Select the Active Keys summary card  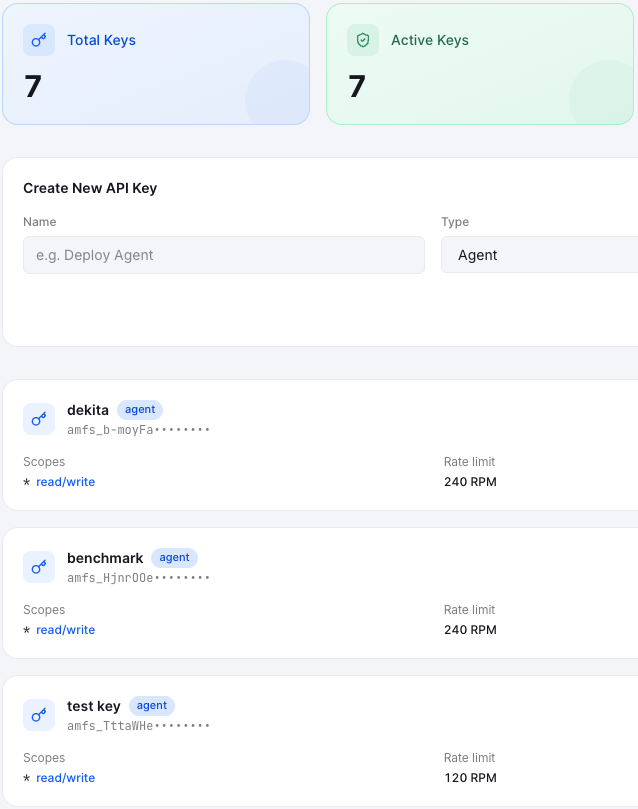pyautogui.click(x=480, y=64)
